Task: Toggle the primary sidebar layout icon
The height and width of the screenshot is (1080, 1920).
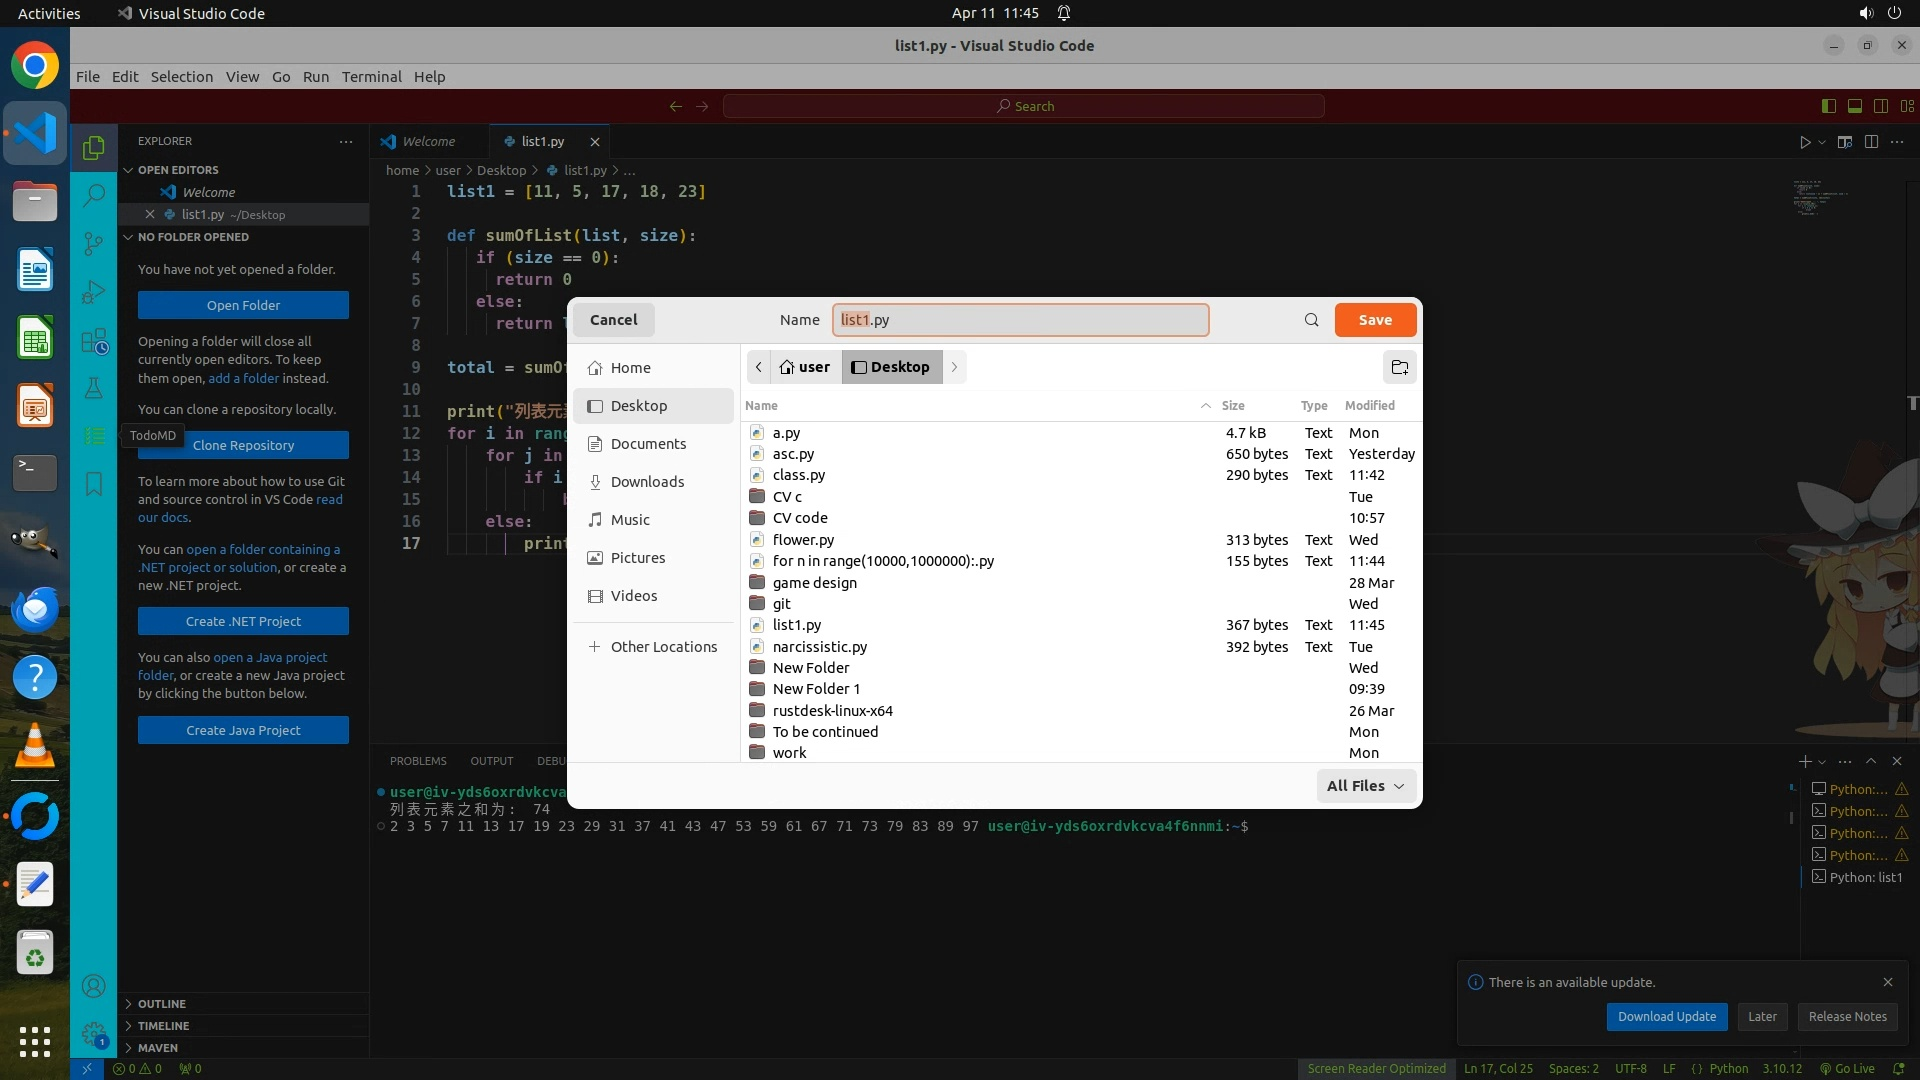Action: tap(1828, 106)
